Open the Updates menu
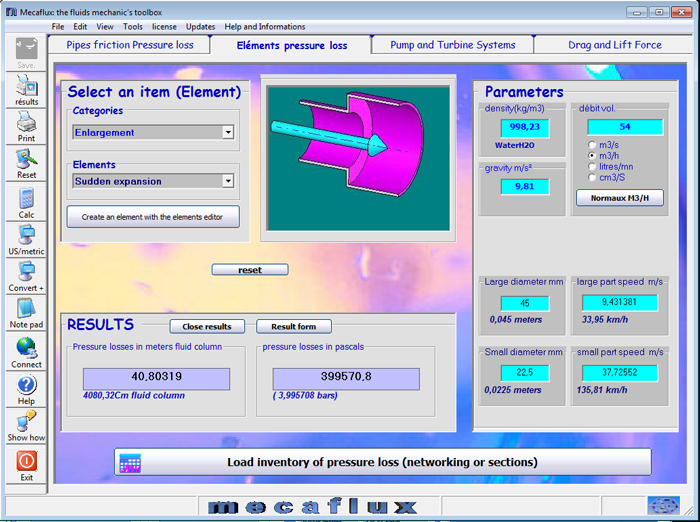The image size is (700, 522). pyautogui.click(x=200, y=27)
